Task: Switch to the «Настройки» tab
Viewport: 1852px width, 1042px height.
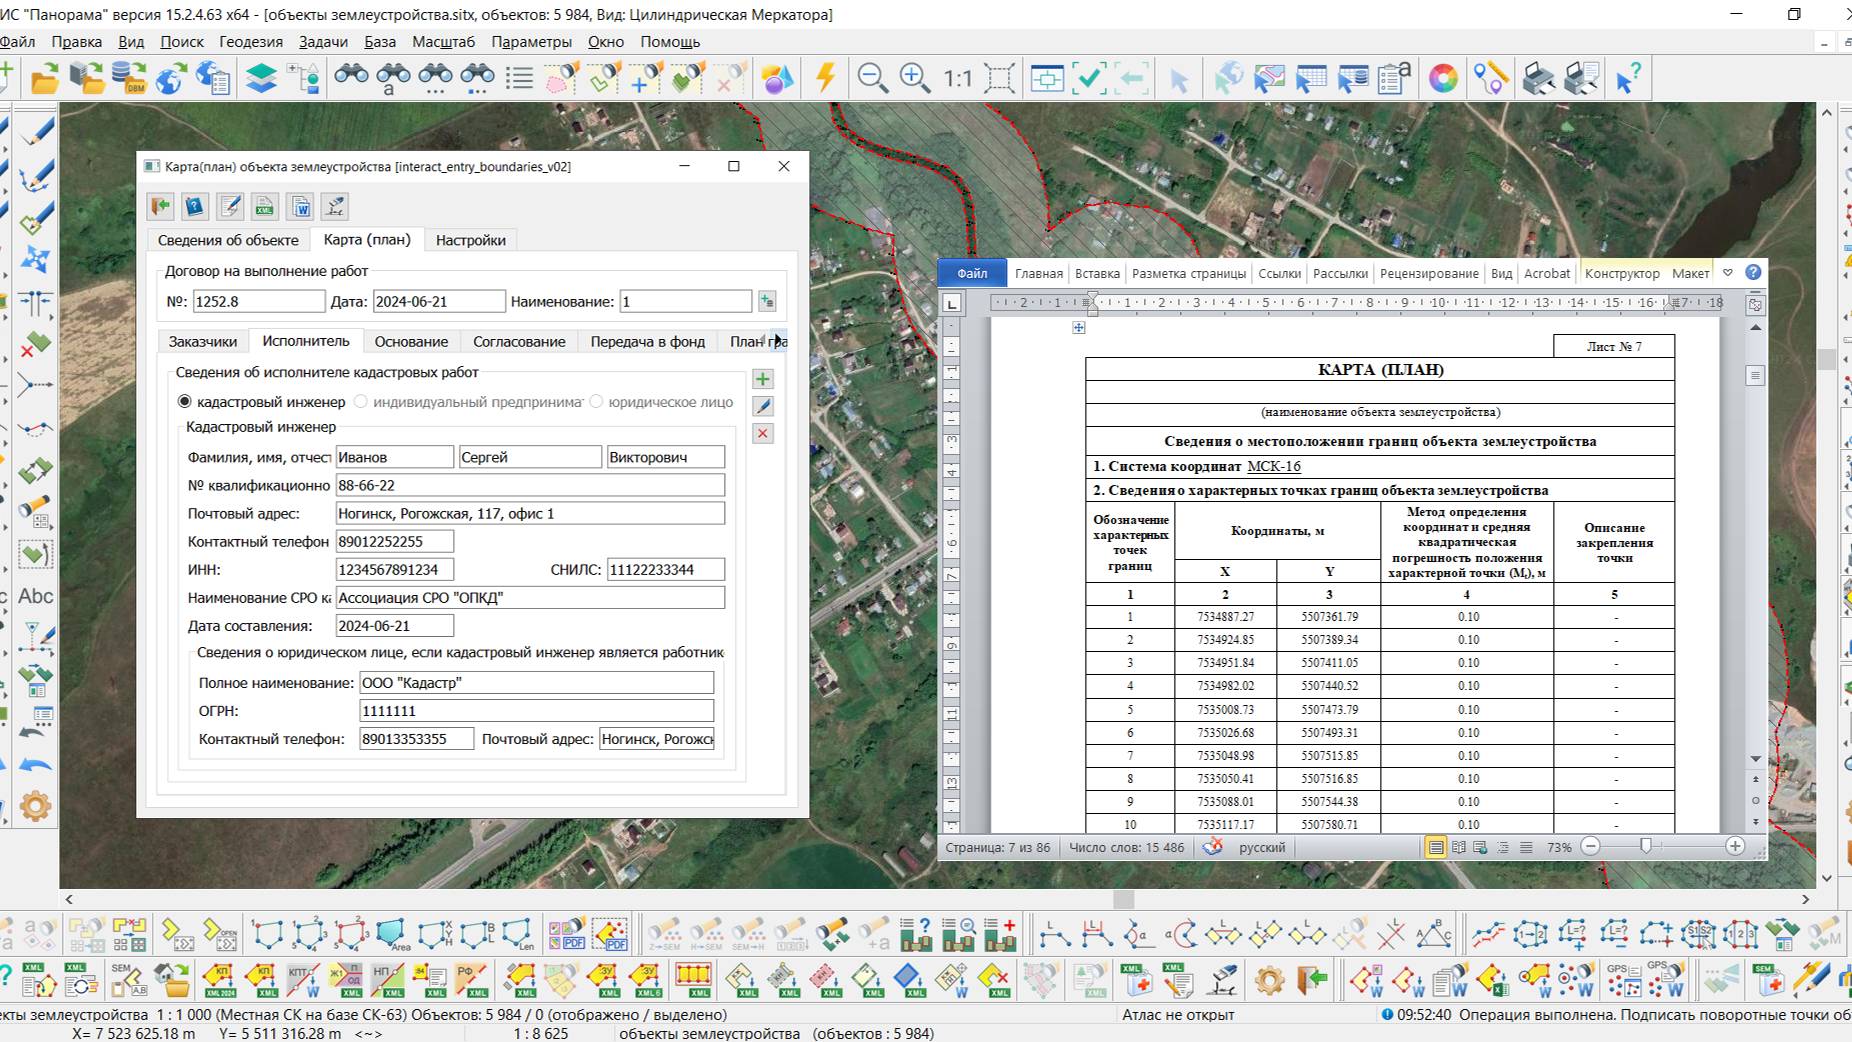Action: tap(470, 240)
